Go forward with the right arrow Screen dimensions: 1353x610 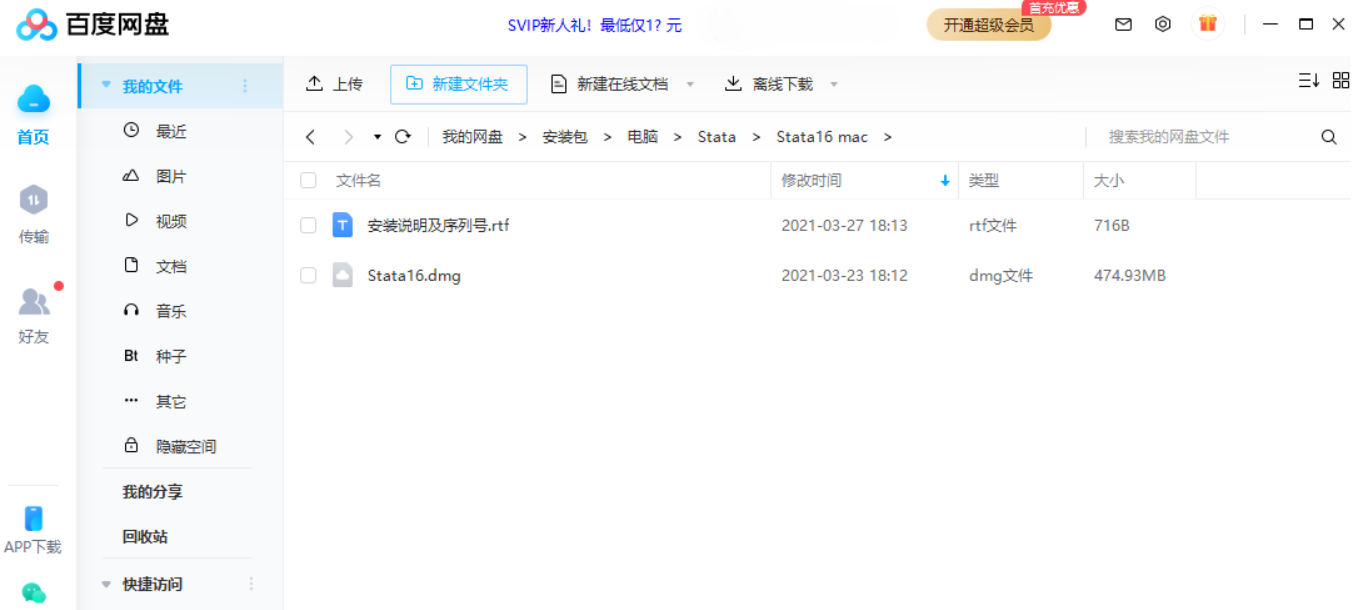(x=348, y=137)
